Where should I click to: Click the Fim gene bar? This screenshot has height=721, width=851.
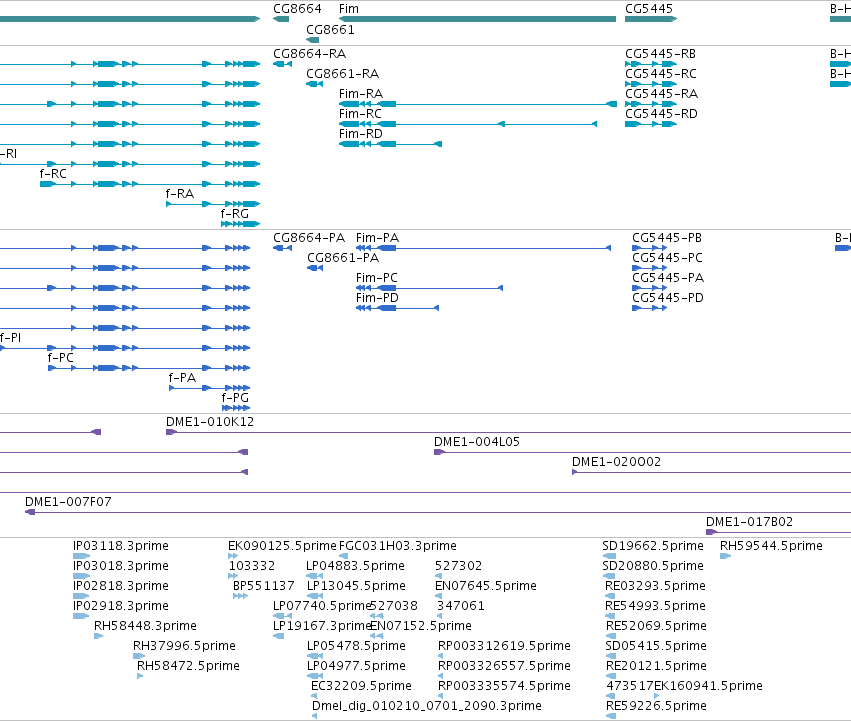pyautogui.click(x=478, y=19)
